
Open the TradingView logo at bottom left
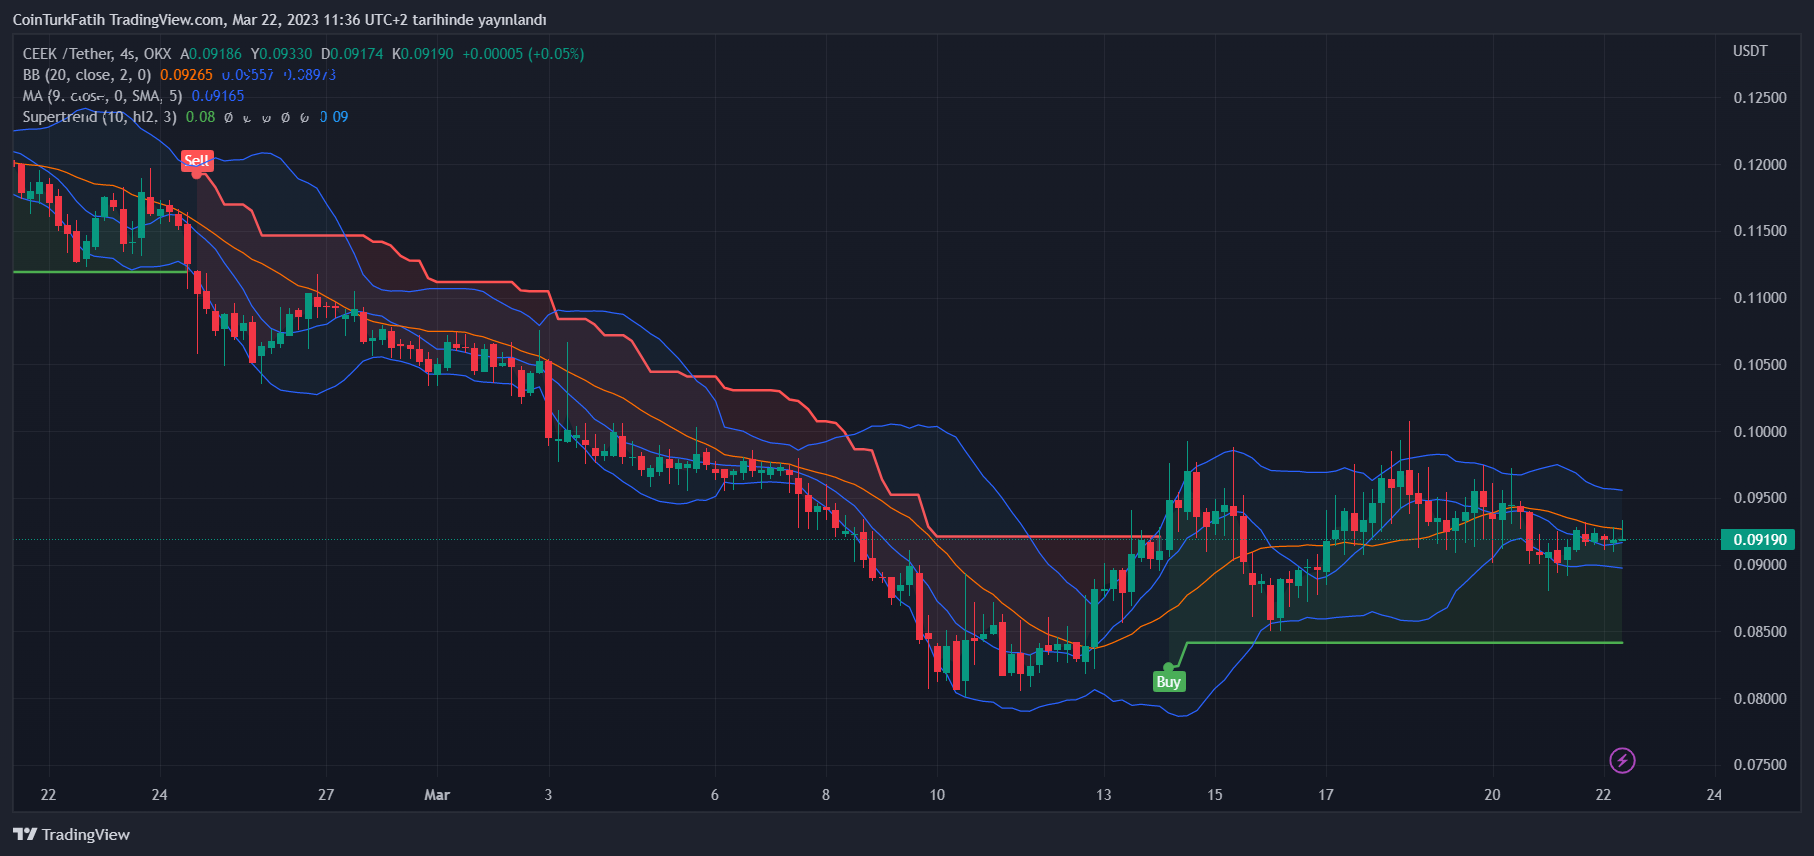pos(71,834)
